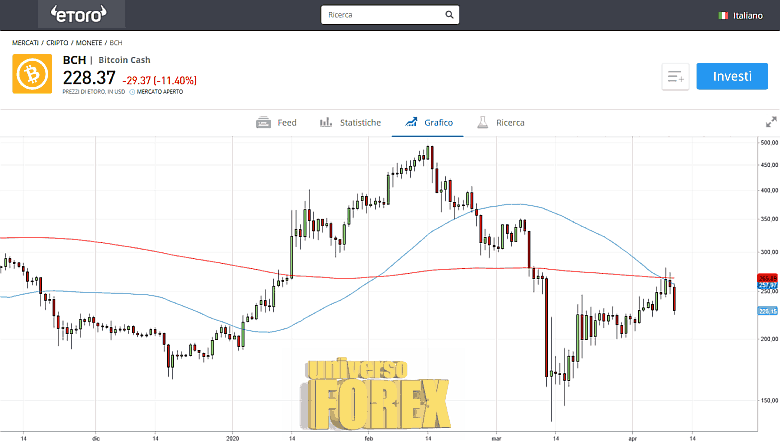Expand chart to fullscreen
This screenshot has width=780, height=444.
click(x=771, y=122)
